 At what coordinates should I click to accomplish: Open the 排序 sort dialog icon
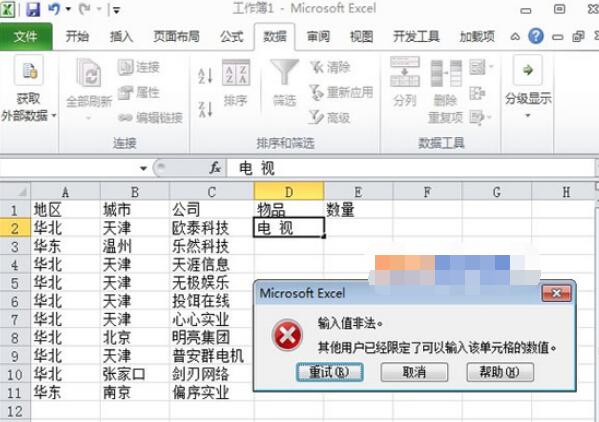236,83
